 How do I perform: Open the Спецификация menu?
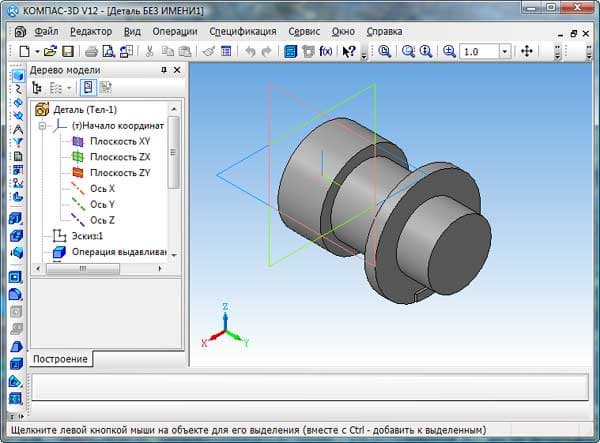(243, 31)
